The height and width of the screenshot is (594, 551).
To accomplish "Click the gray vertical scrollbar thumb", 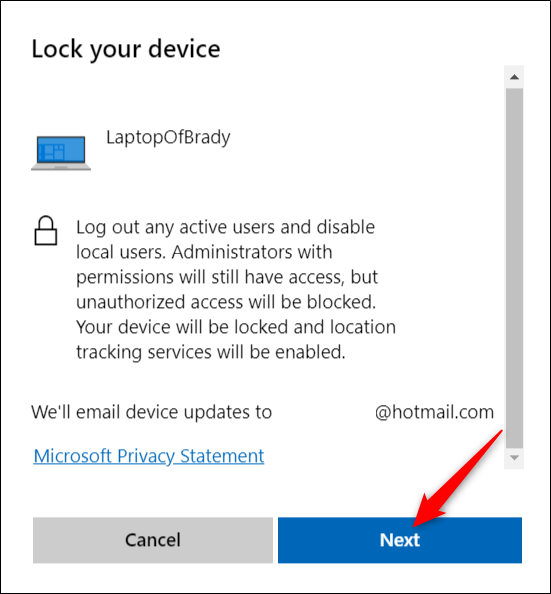I will (x=514, y=268).
